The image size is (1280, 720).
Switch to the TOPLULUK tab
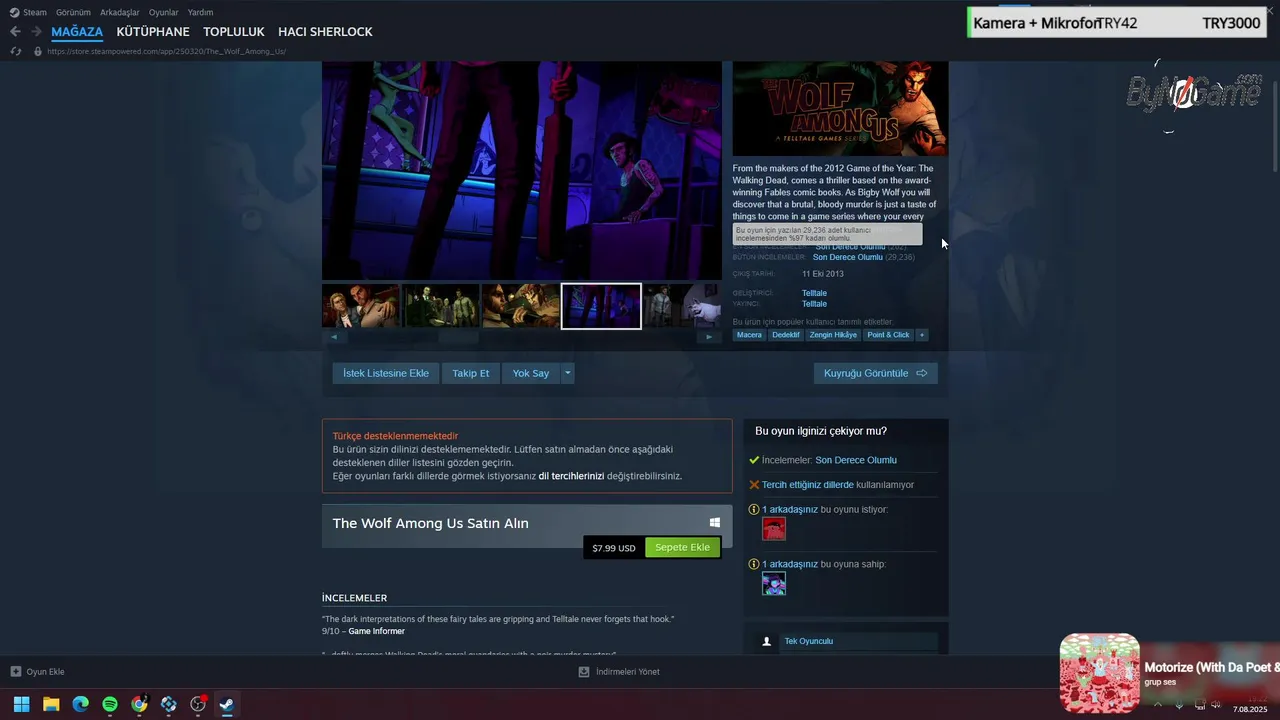tap(234, 32)
